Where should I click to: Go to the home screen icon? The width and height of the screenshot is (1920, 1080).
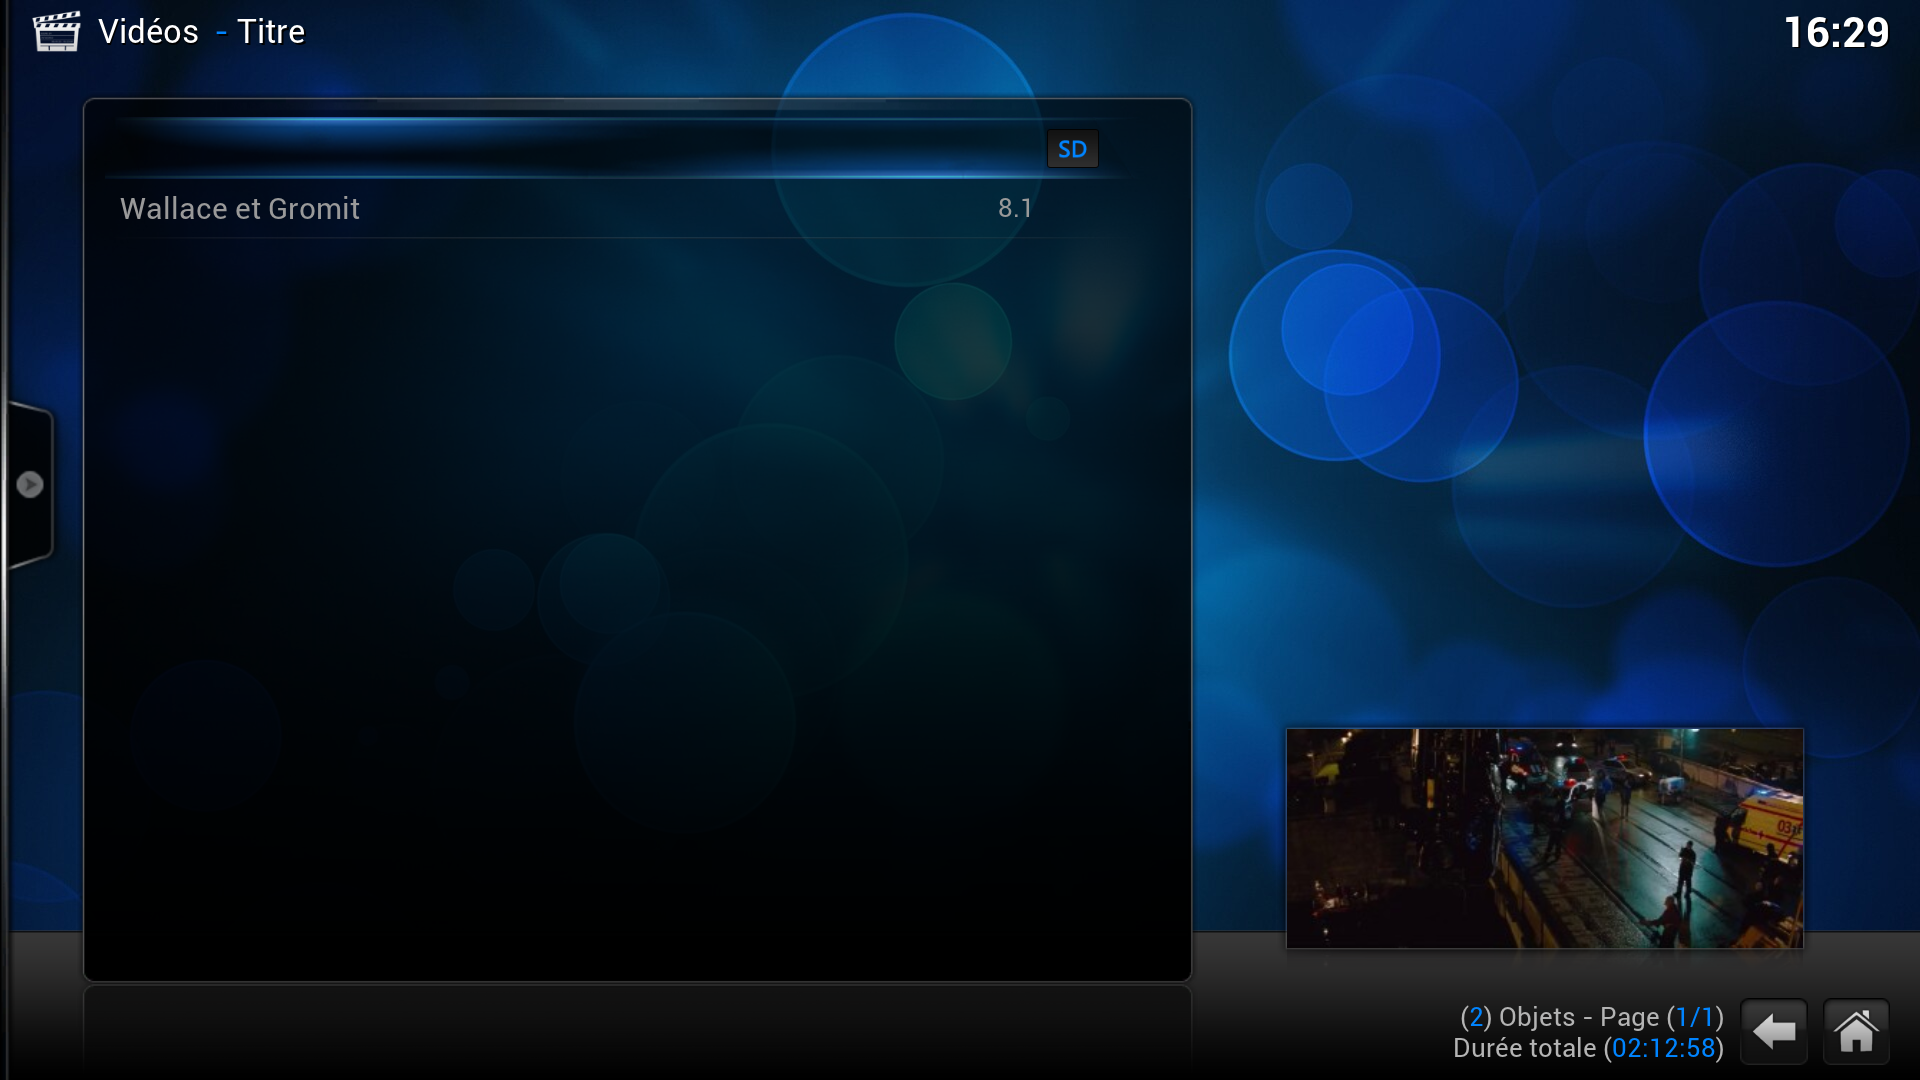(1856, 1031)
